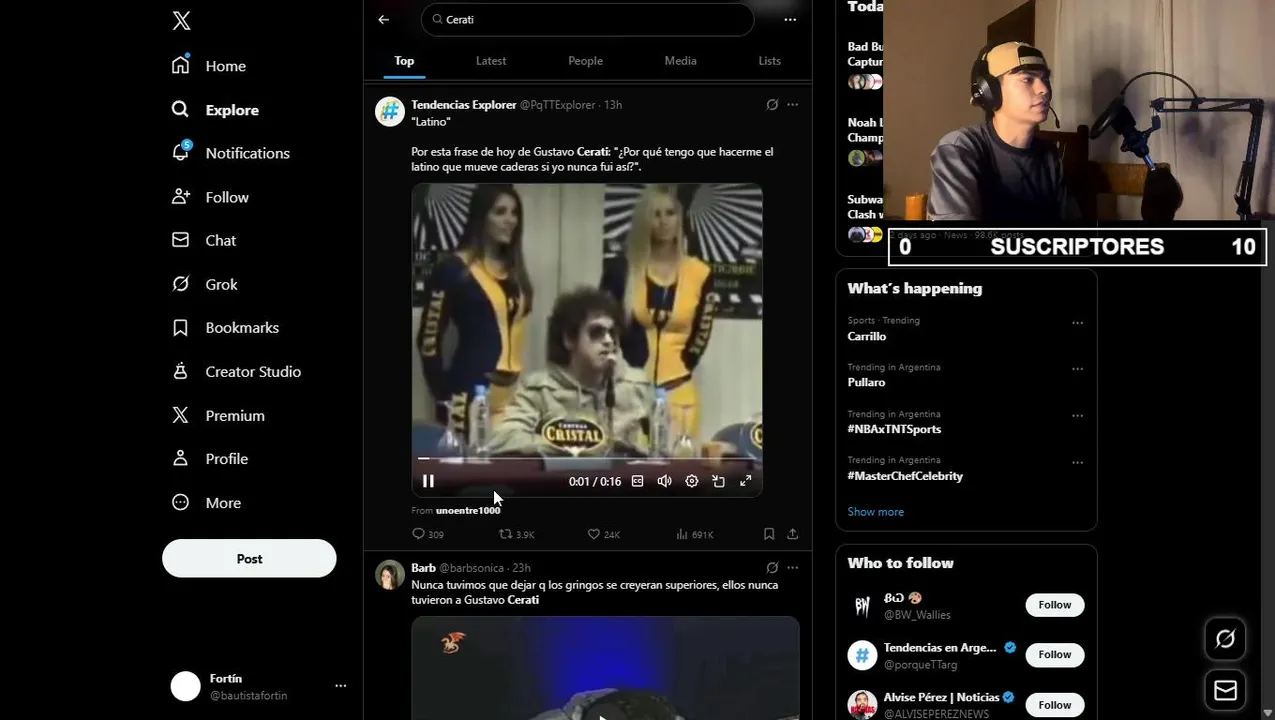Image resolution: width=1275 pixels, height=720 pixels.
Task: Toggle picture-in-picture on the video
Action: point(718,481)
